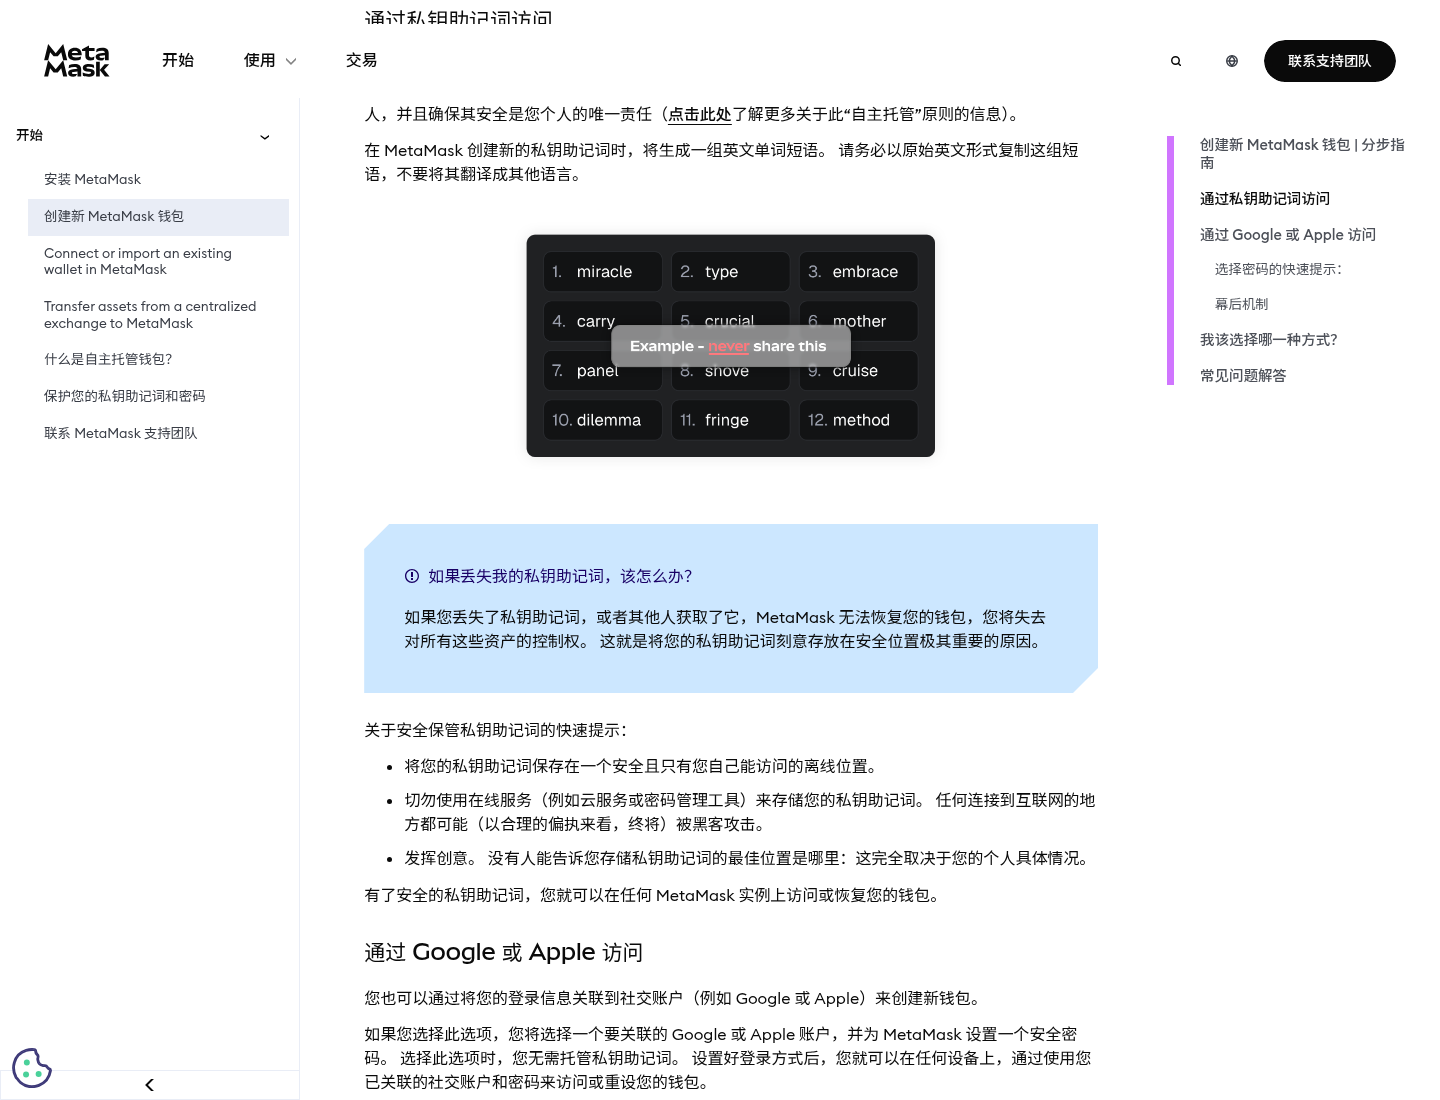1440x1100 pixels.
Task: Open the 开始 navigation item
Action: click(x=178, y=61)
